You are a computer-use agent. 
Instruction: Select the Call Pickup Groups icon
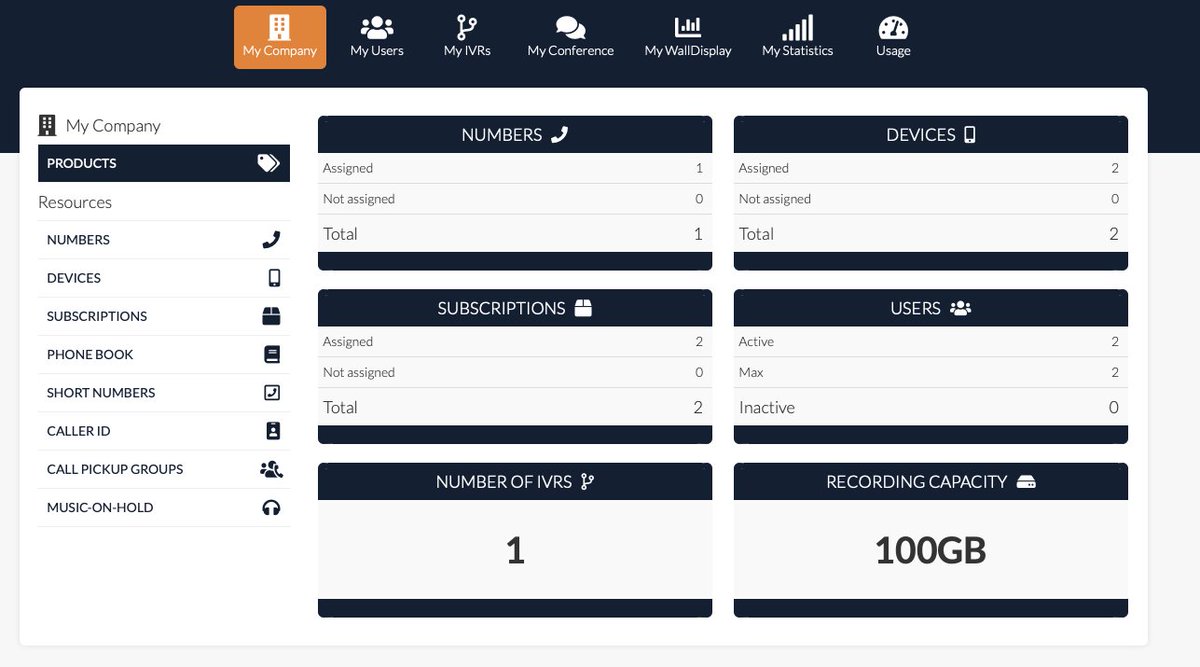tap(271, 468)
